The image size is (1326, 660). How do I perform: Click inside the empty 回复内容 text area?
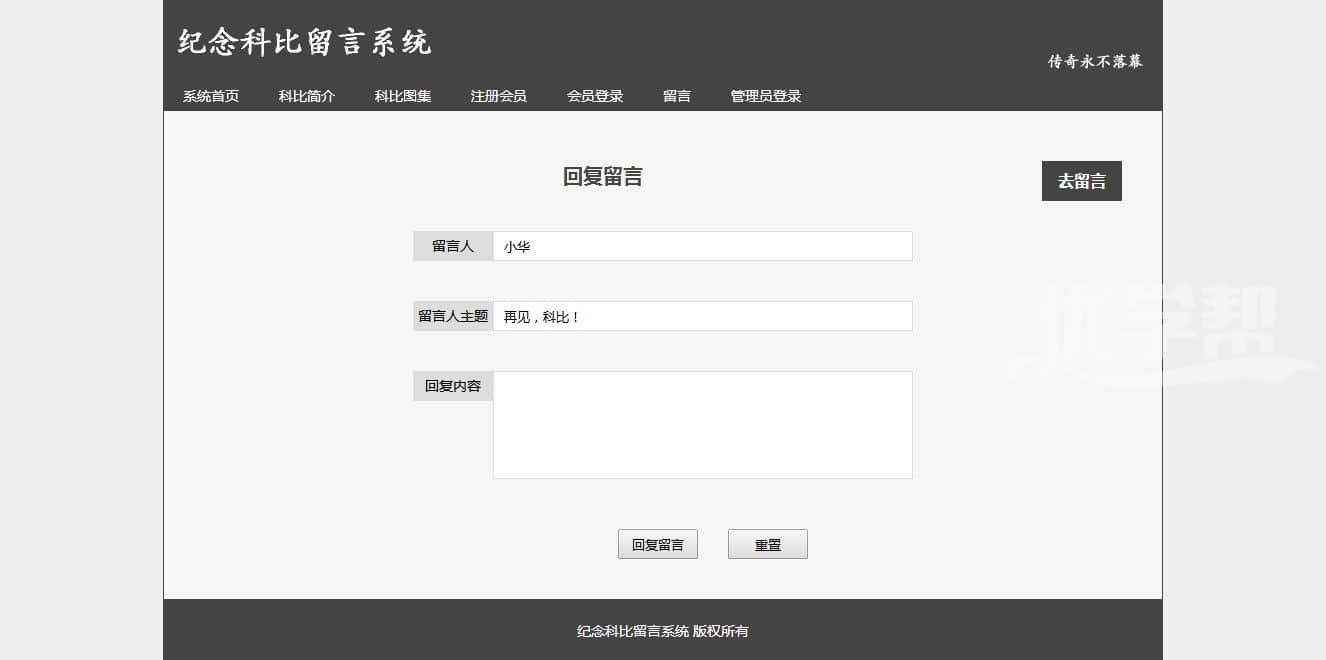click(x=702, y=425)
